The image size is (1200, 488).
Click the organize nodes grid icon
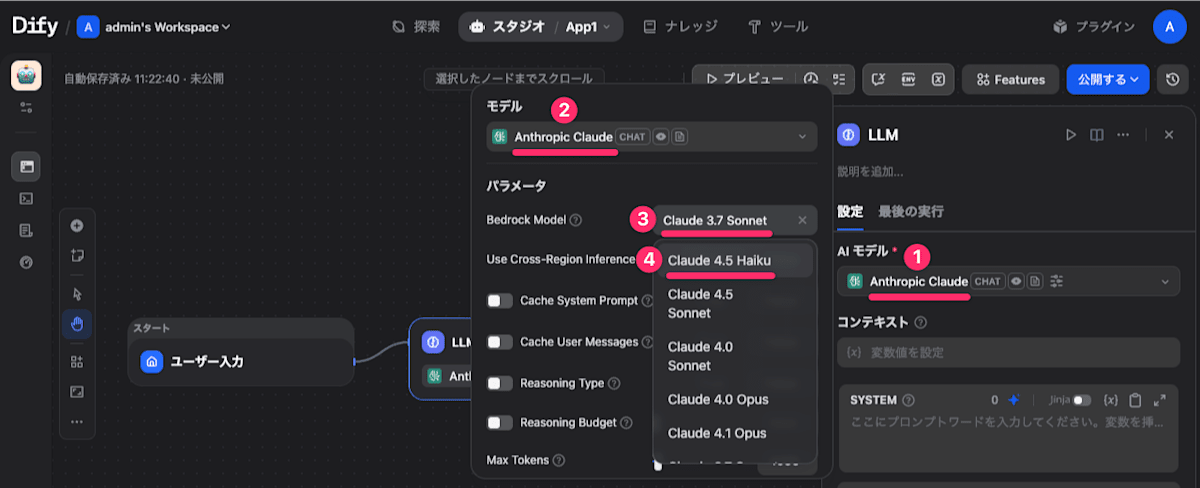[x=77, y=361]
